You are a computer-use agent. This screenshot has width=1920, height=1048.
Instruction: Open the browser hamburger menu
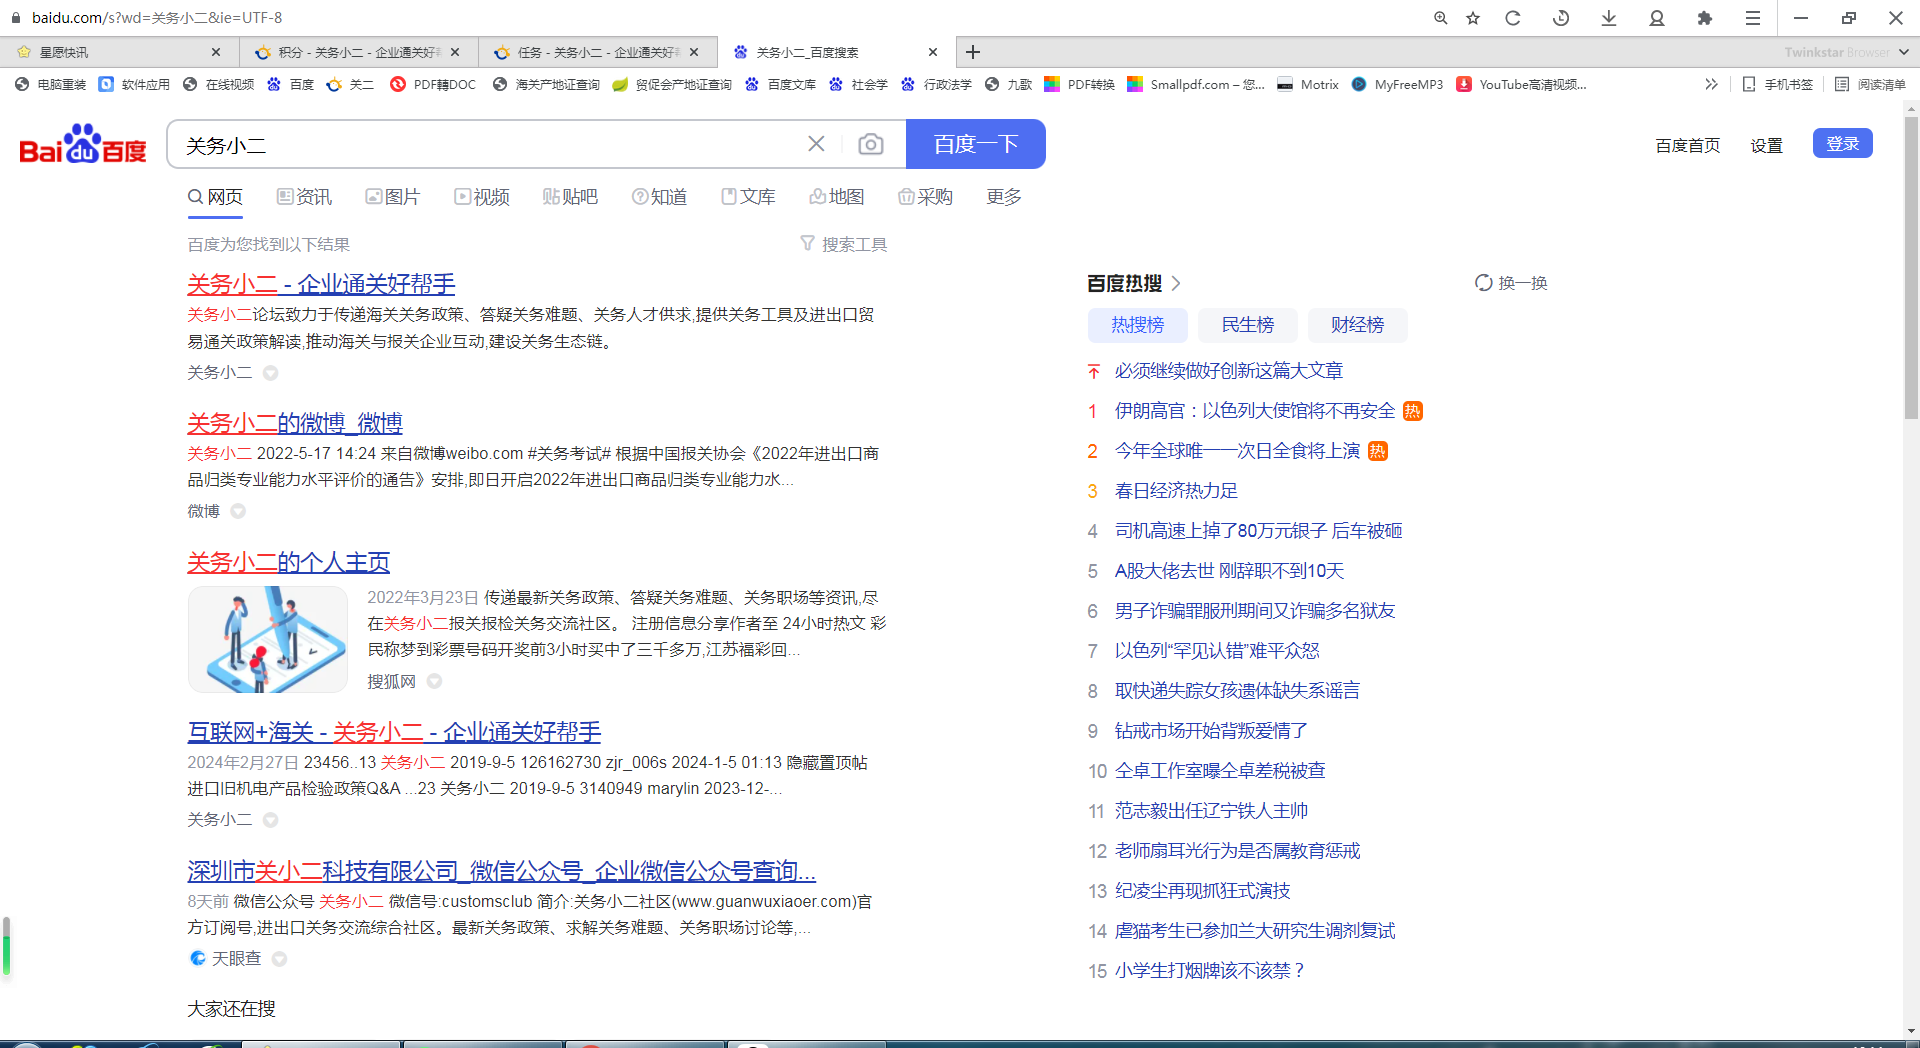tap(1753, 18)
